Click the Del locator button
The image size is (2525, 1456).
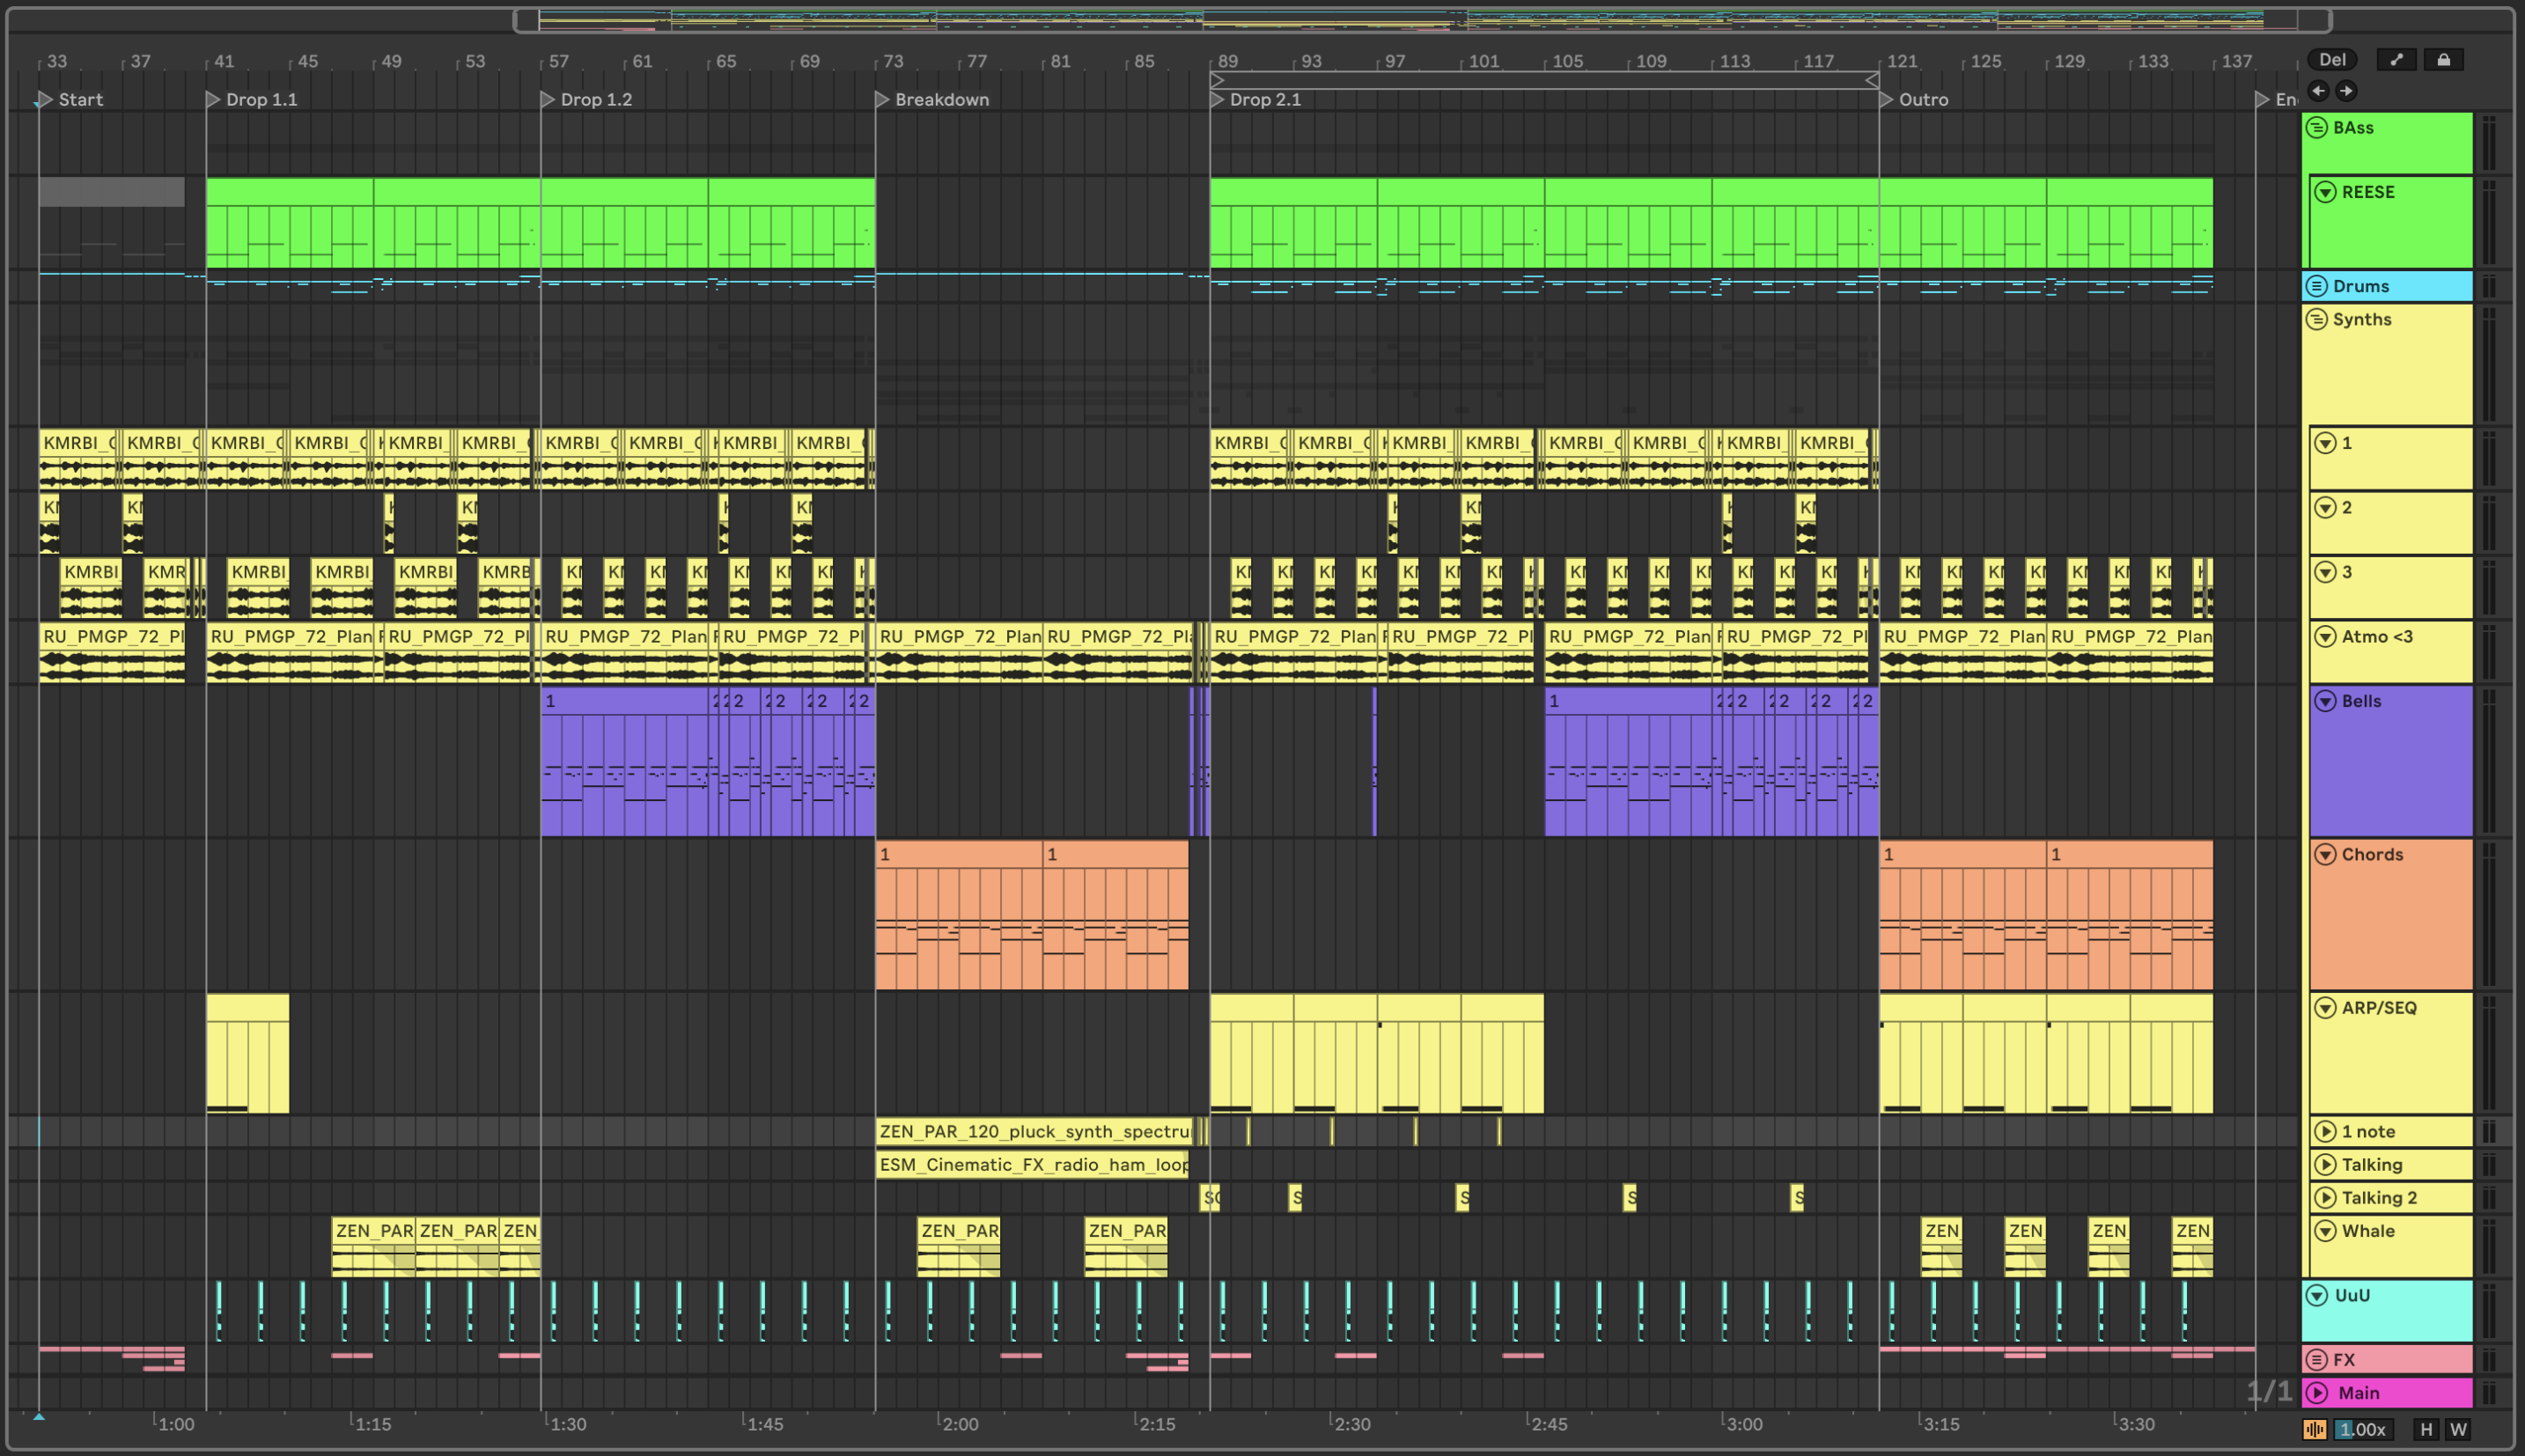click(x=2331, y=60)
